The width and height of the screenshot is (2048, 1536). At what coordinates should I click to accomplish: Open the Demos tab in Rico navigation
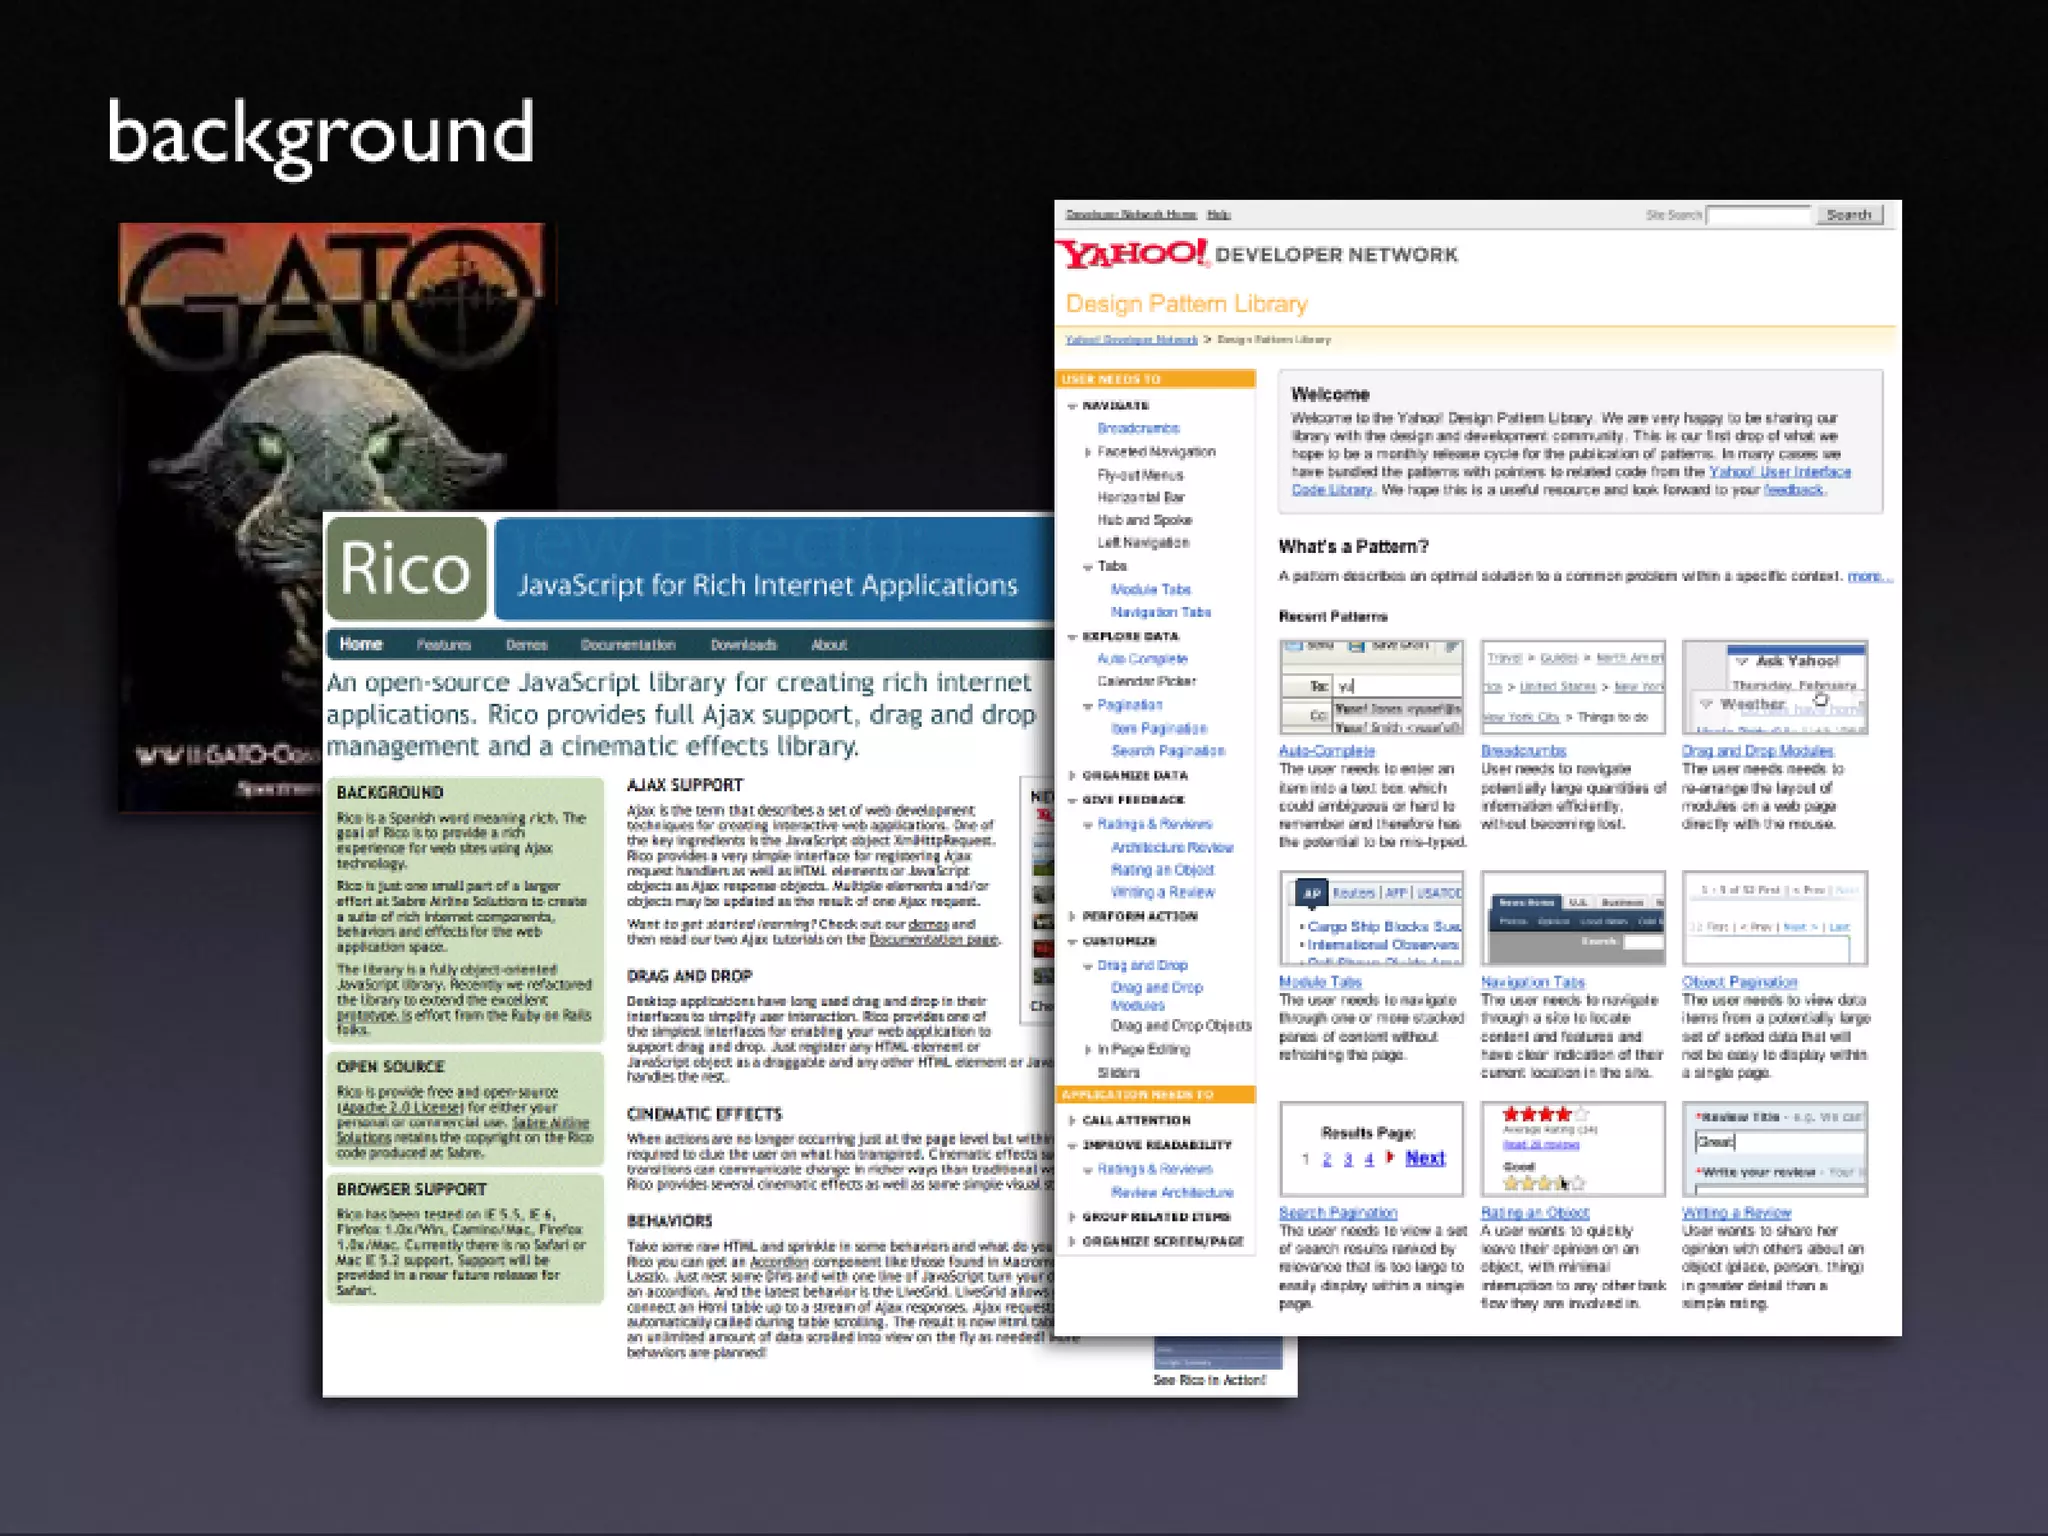point(526,645)
